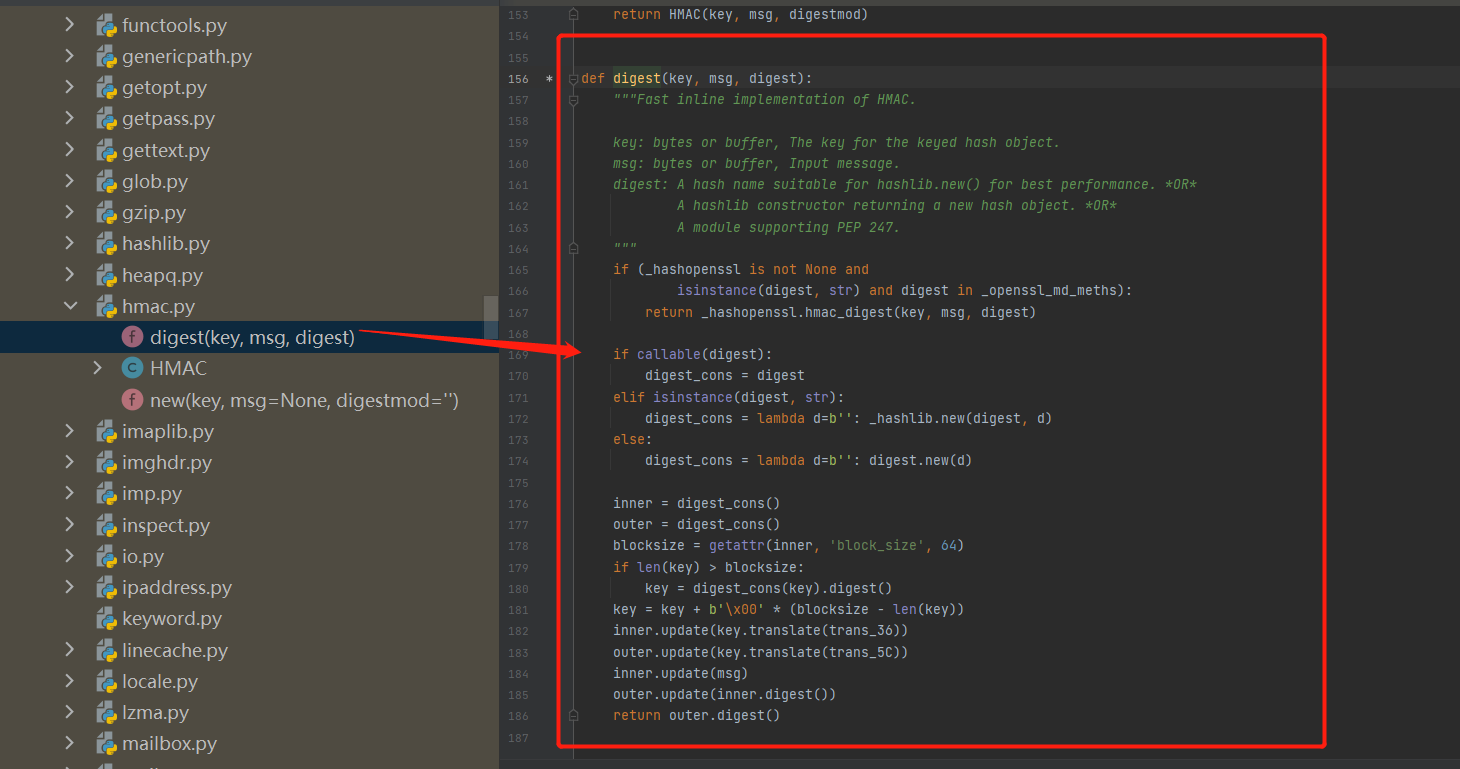Click the io.py Python file icon
The image size is (1460, 769).
click(x=106, y=556)
